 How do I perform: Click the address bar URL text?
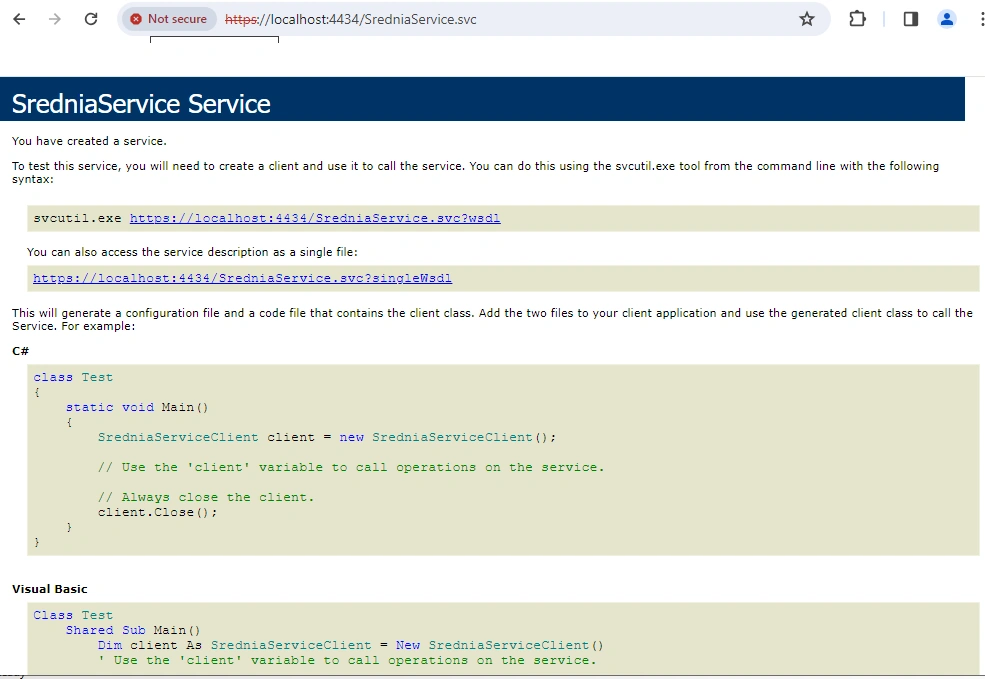[x=351, y=19]
